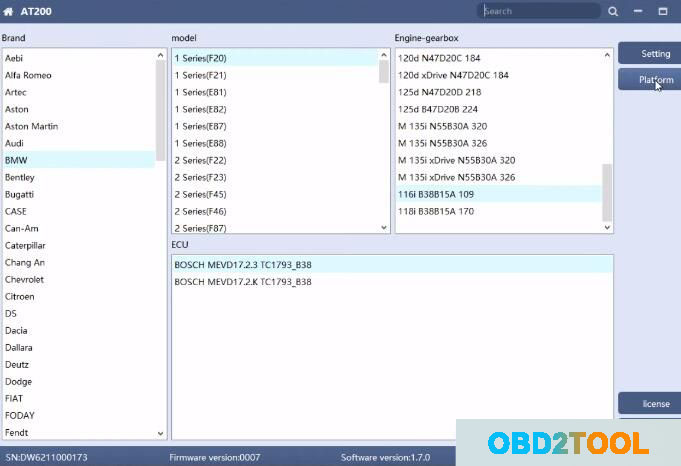
Task: Select Aebi brand
Action: pos(79,58)
